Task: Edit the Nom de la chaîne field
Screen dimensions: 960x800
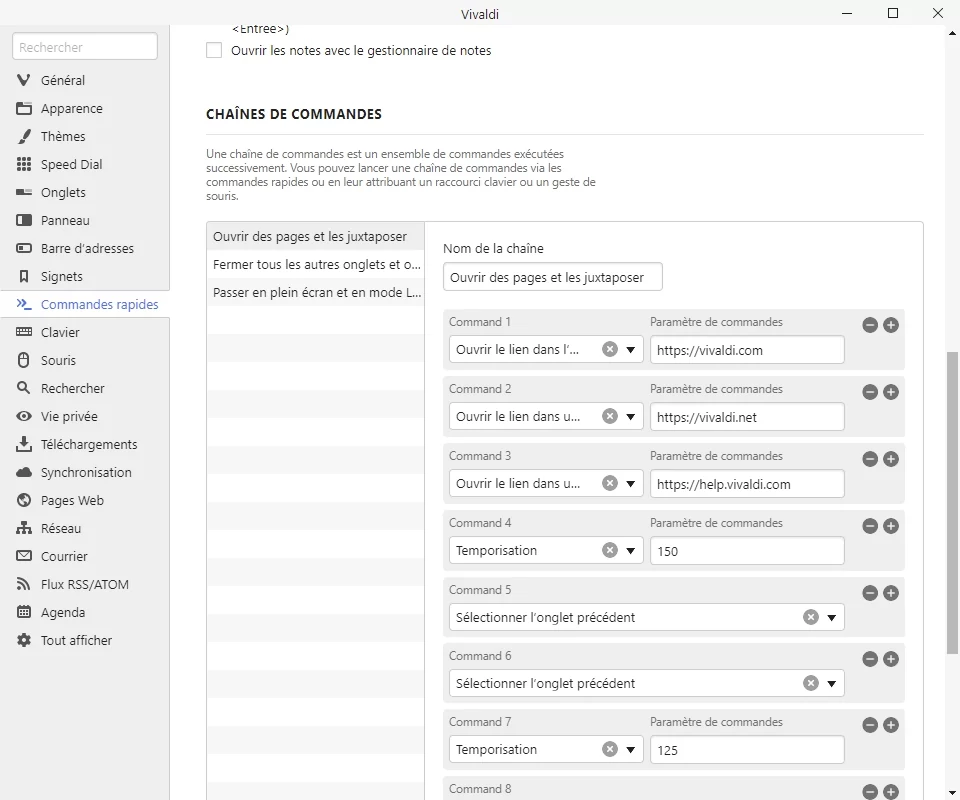Action: click(x=552, y=277)
